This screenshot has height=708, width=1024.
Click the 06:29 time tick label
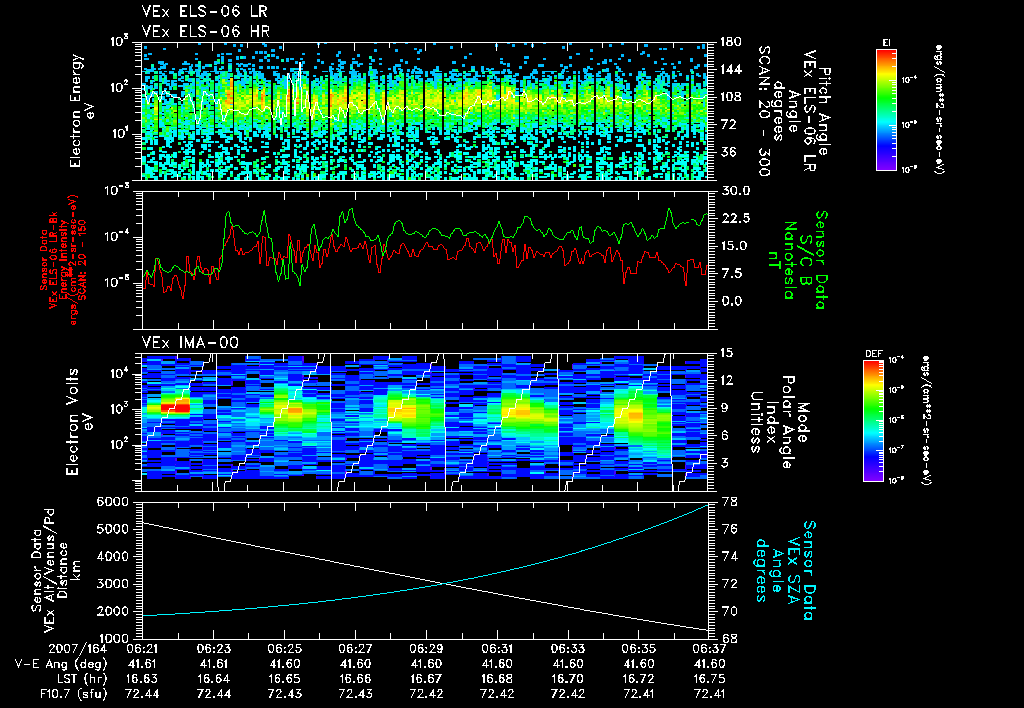pyautogui.click(x=426, y=649)
